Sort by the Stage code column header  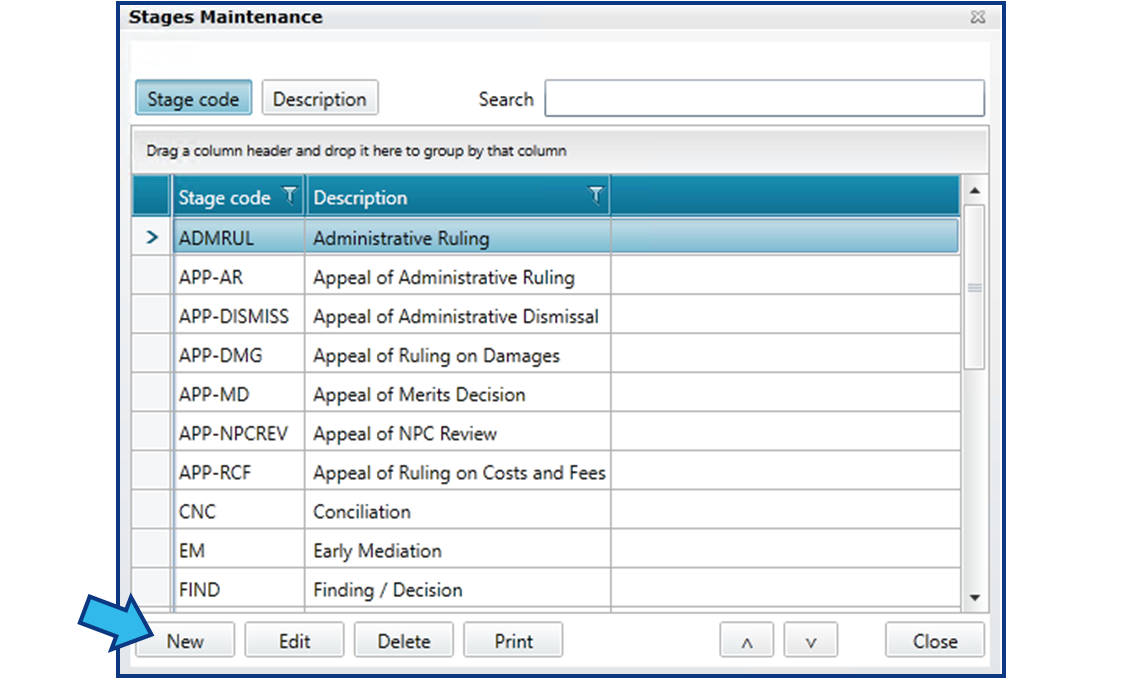(x=224, y=197)
